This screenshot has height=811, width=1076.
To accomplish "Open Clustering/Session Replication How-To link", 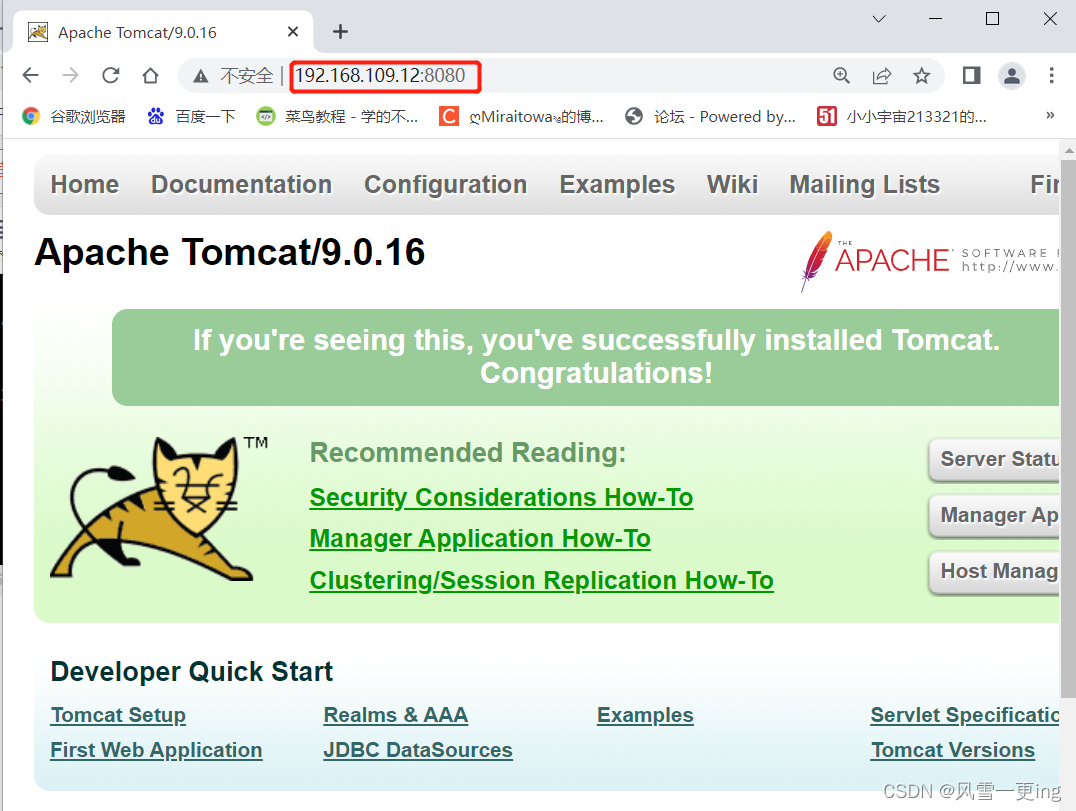I will [x=541, y=580].
